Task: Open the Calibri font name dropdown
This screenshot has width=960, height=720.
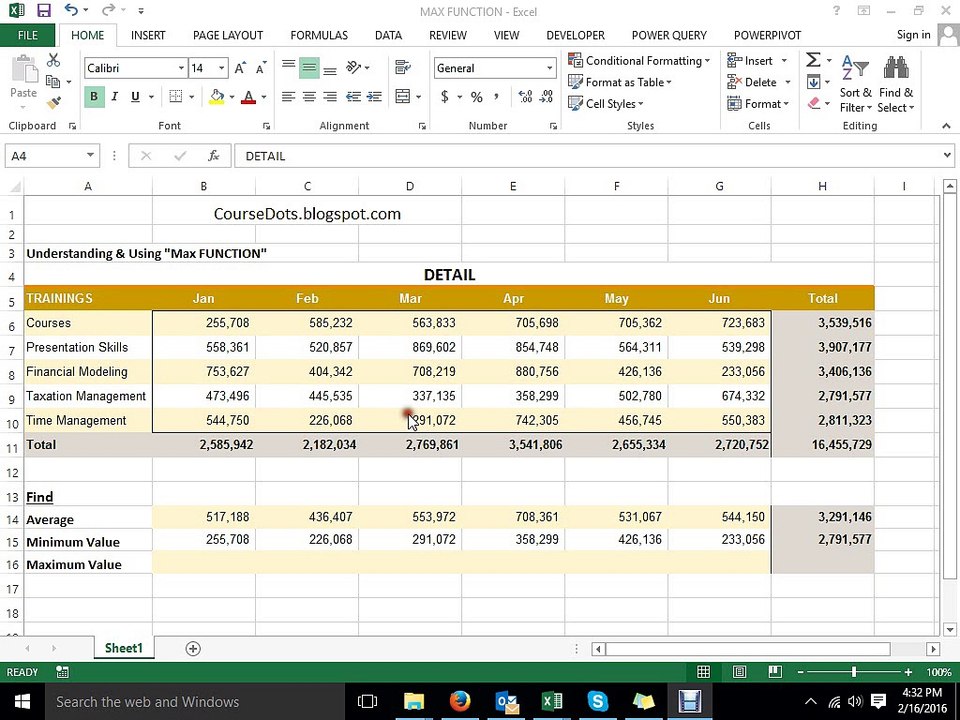Action: (x=181, y=68)
